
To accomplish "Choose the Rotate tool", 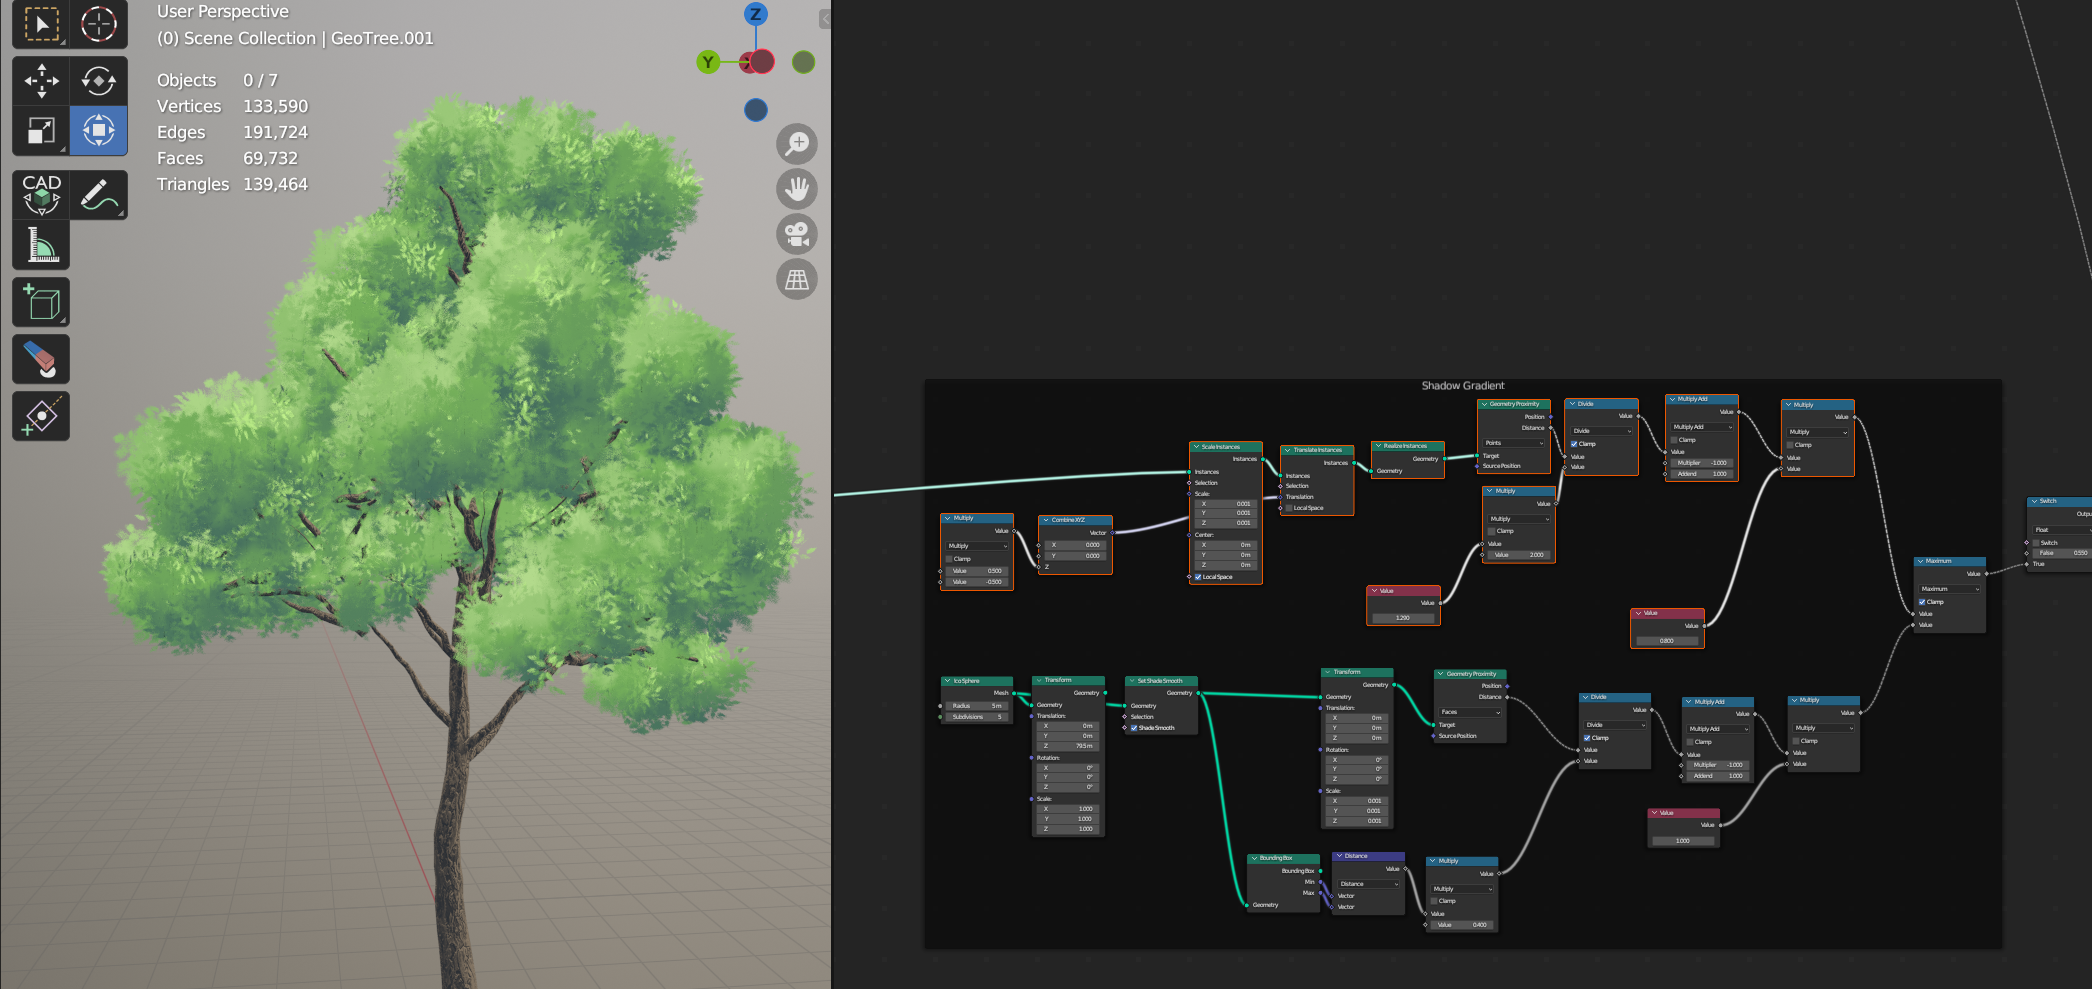I will tap(98, 81).
